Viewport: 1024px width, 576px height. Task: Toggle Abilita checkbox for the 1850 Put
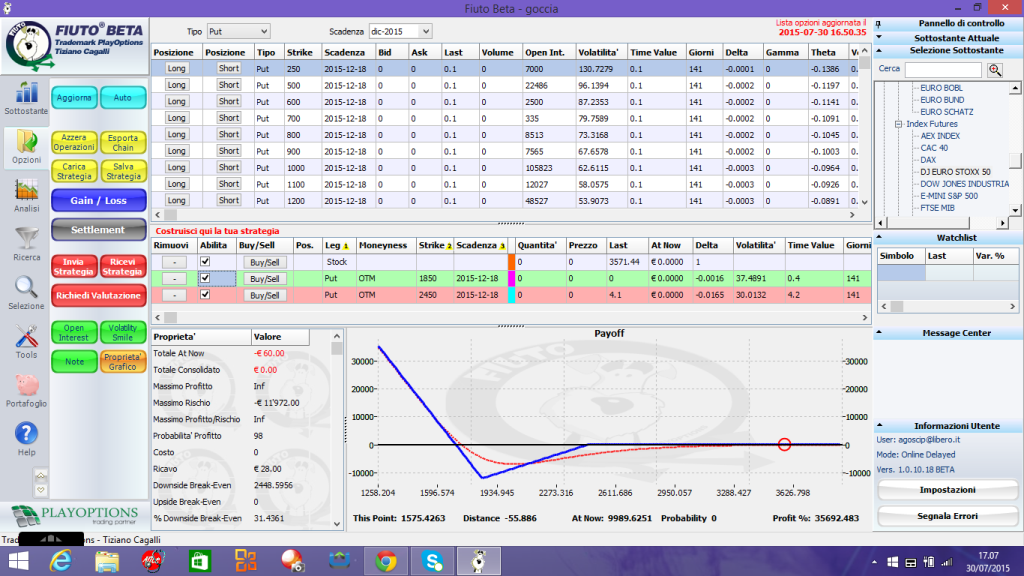205,278
